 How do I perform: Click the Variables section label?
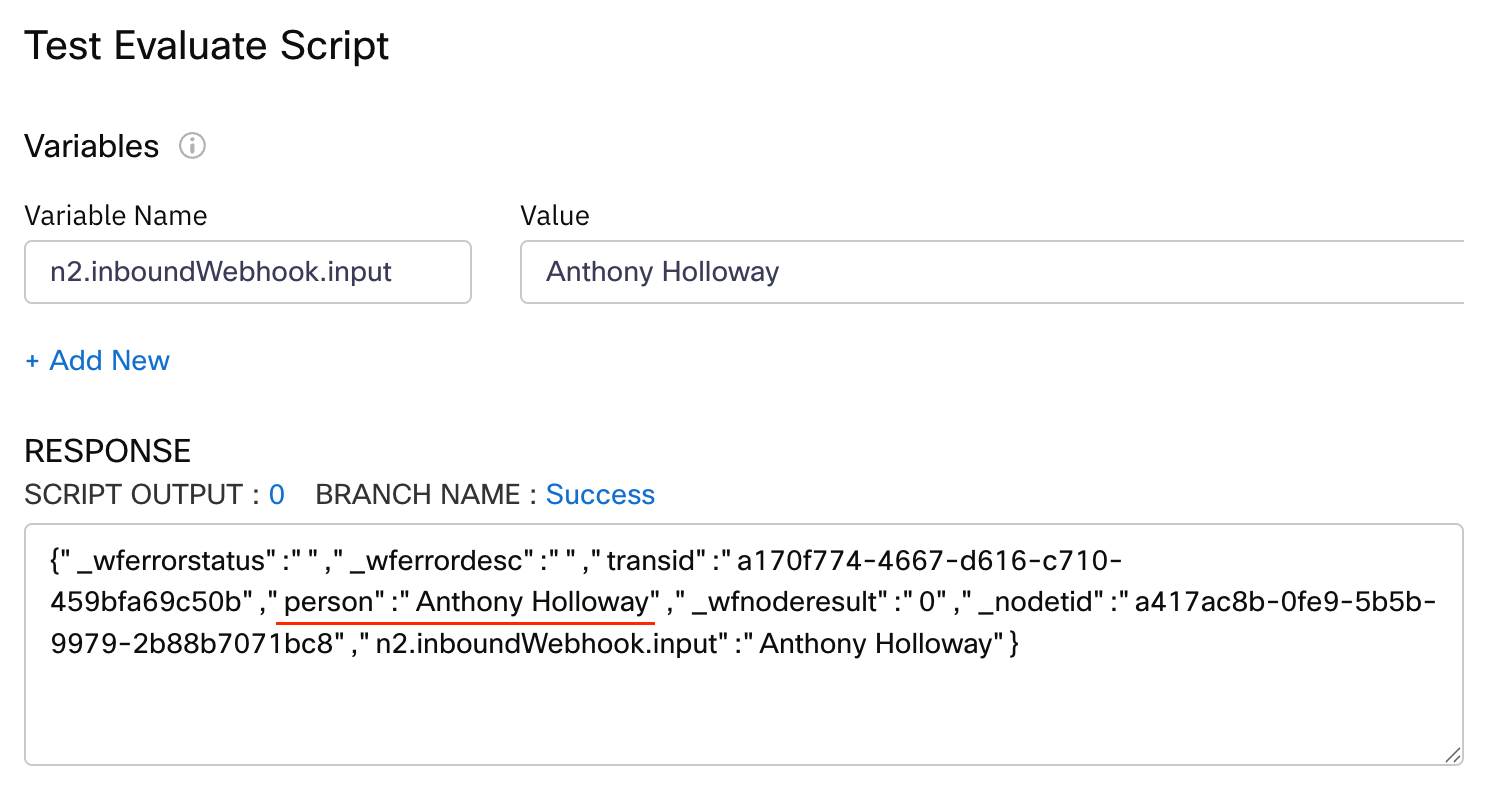click(x=91, y=147)
